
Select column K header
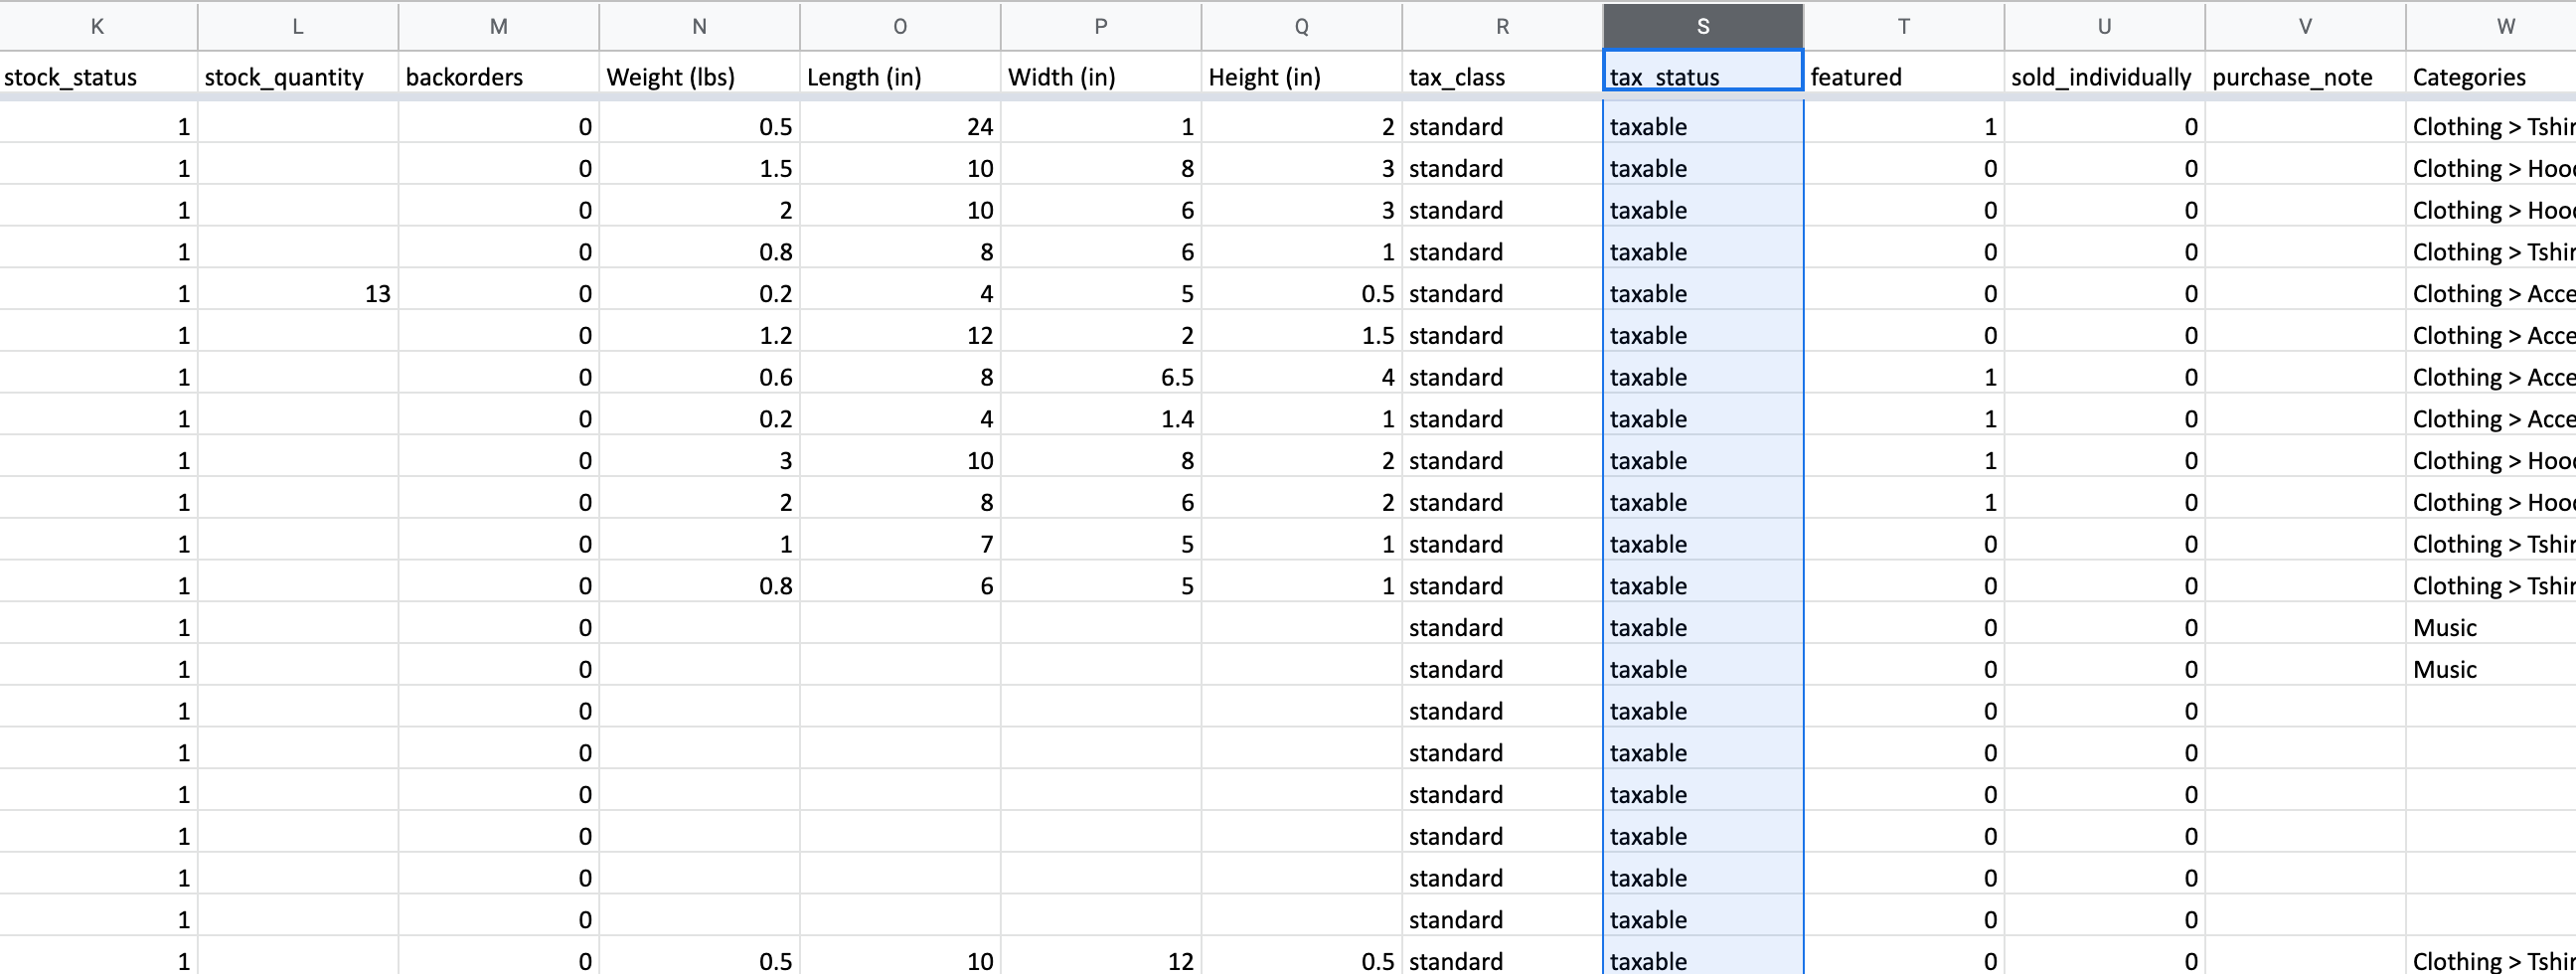coord(97,27)
